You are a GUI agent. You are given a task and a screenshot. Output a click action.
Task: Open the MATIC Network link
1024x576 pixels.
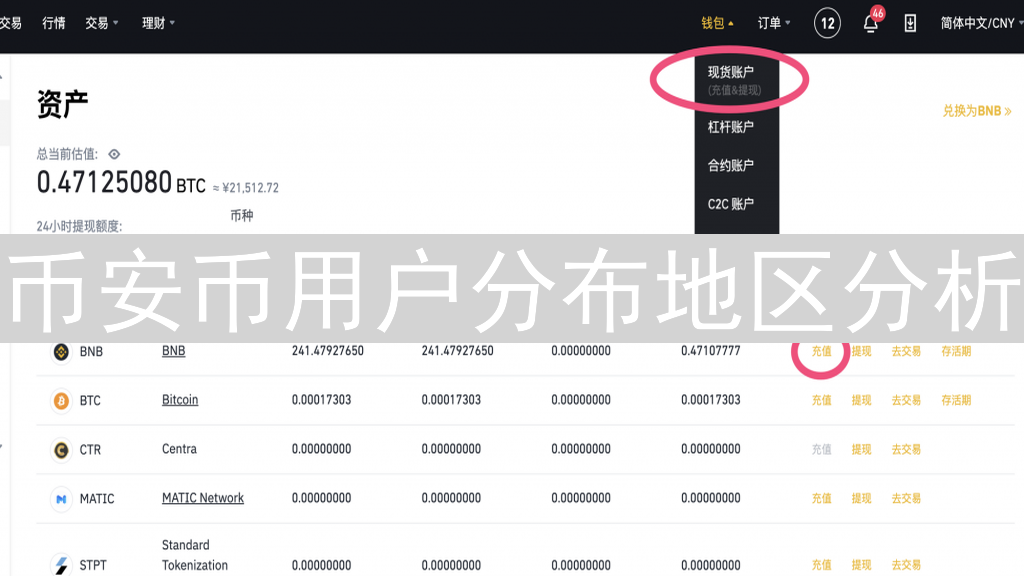(202, 498)
